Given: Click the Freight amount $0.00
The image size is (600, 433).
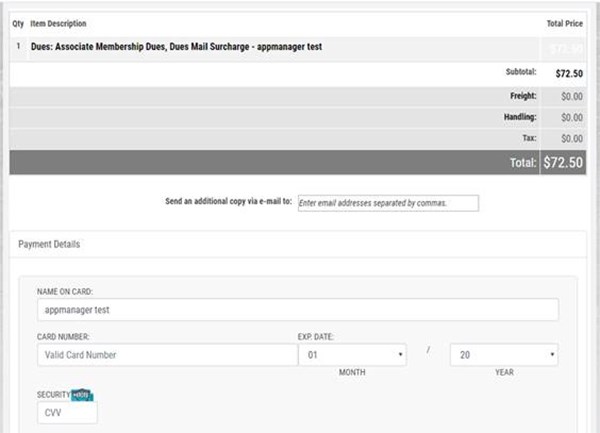Looking at the screenshot, I should coord(571,96).
